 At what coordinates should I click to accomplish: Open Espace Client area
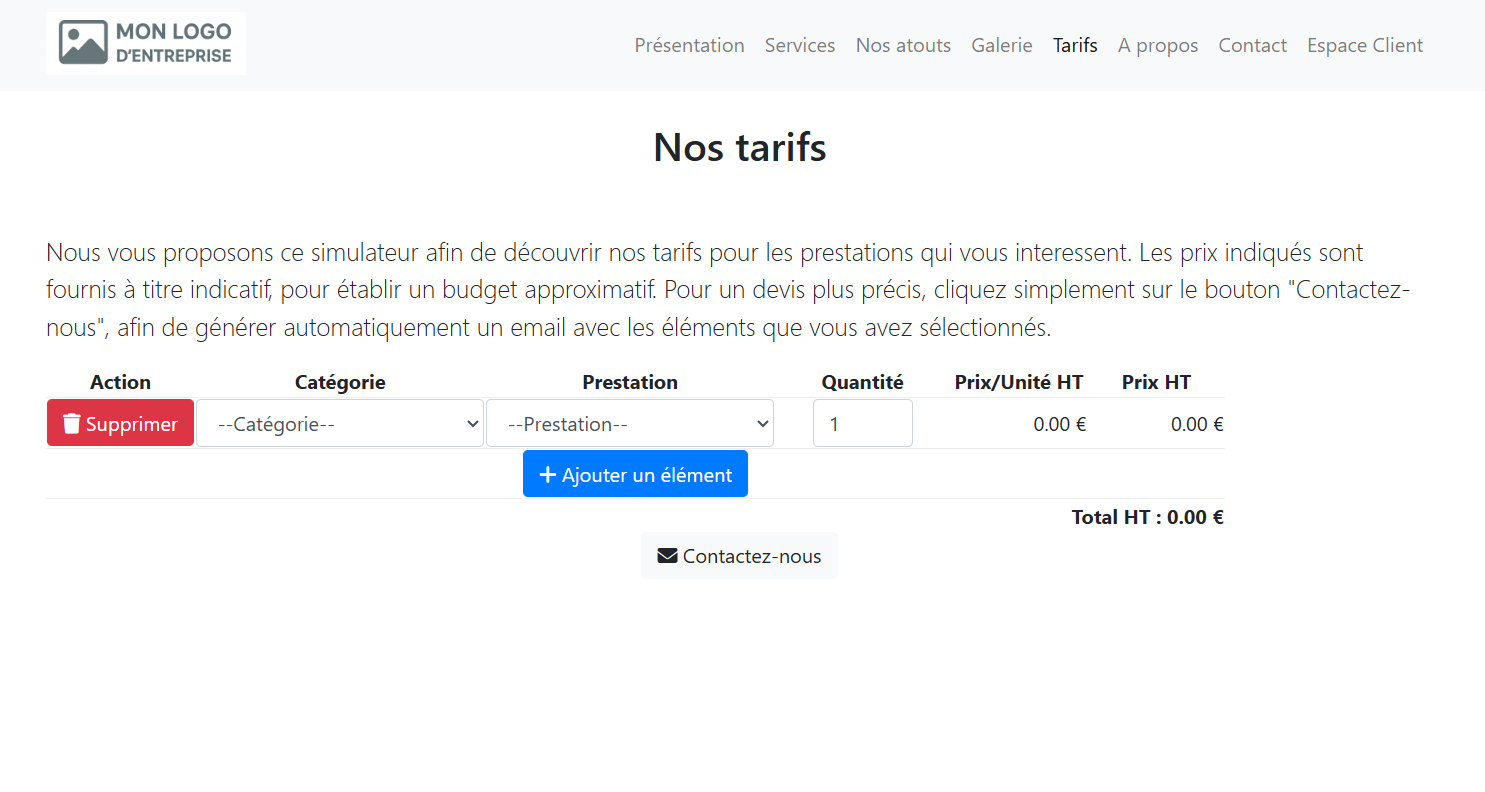coord(1365,45)
